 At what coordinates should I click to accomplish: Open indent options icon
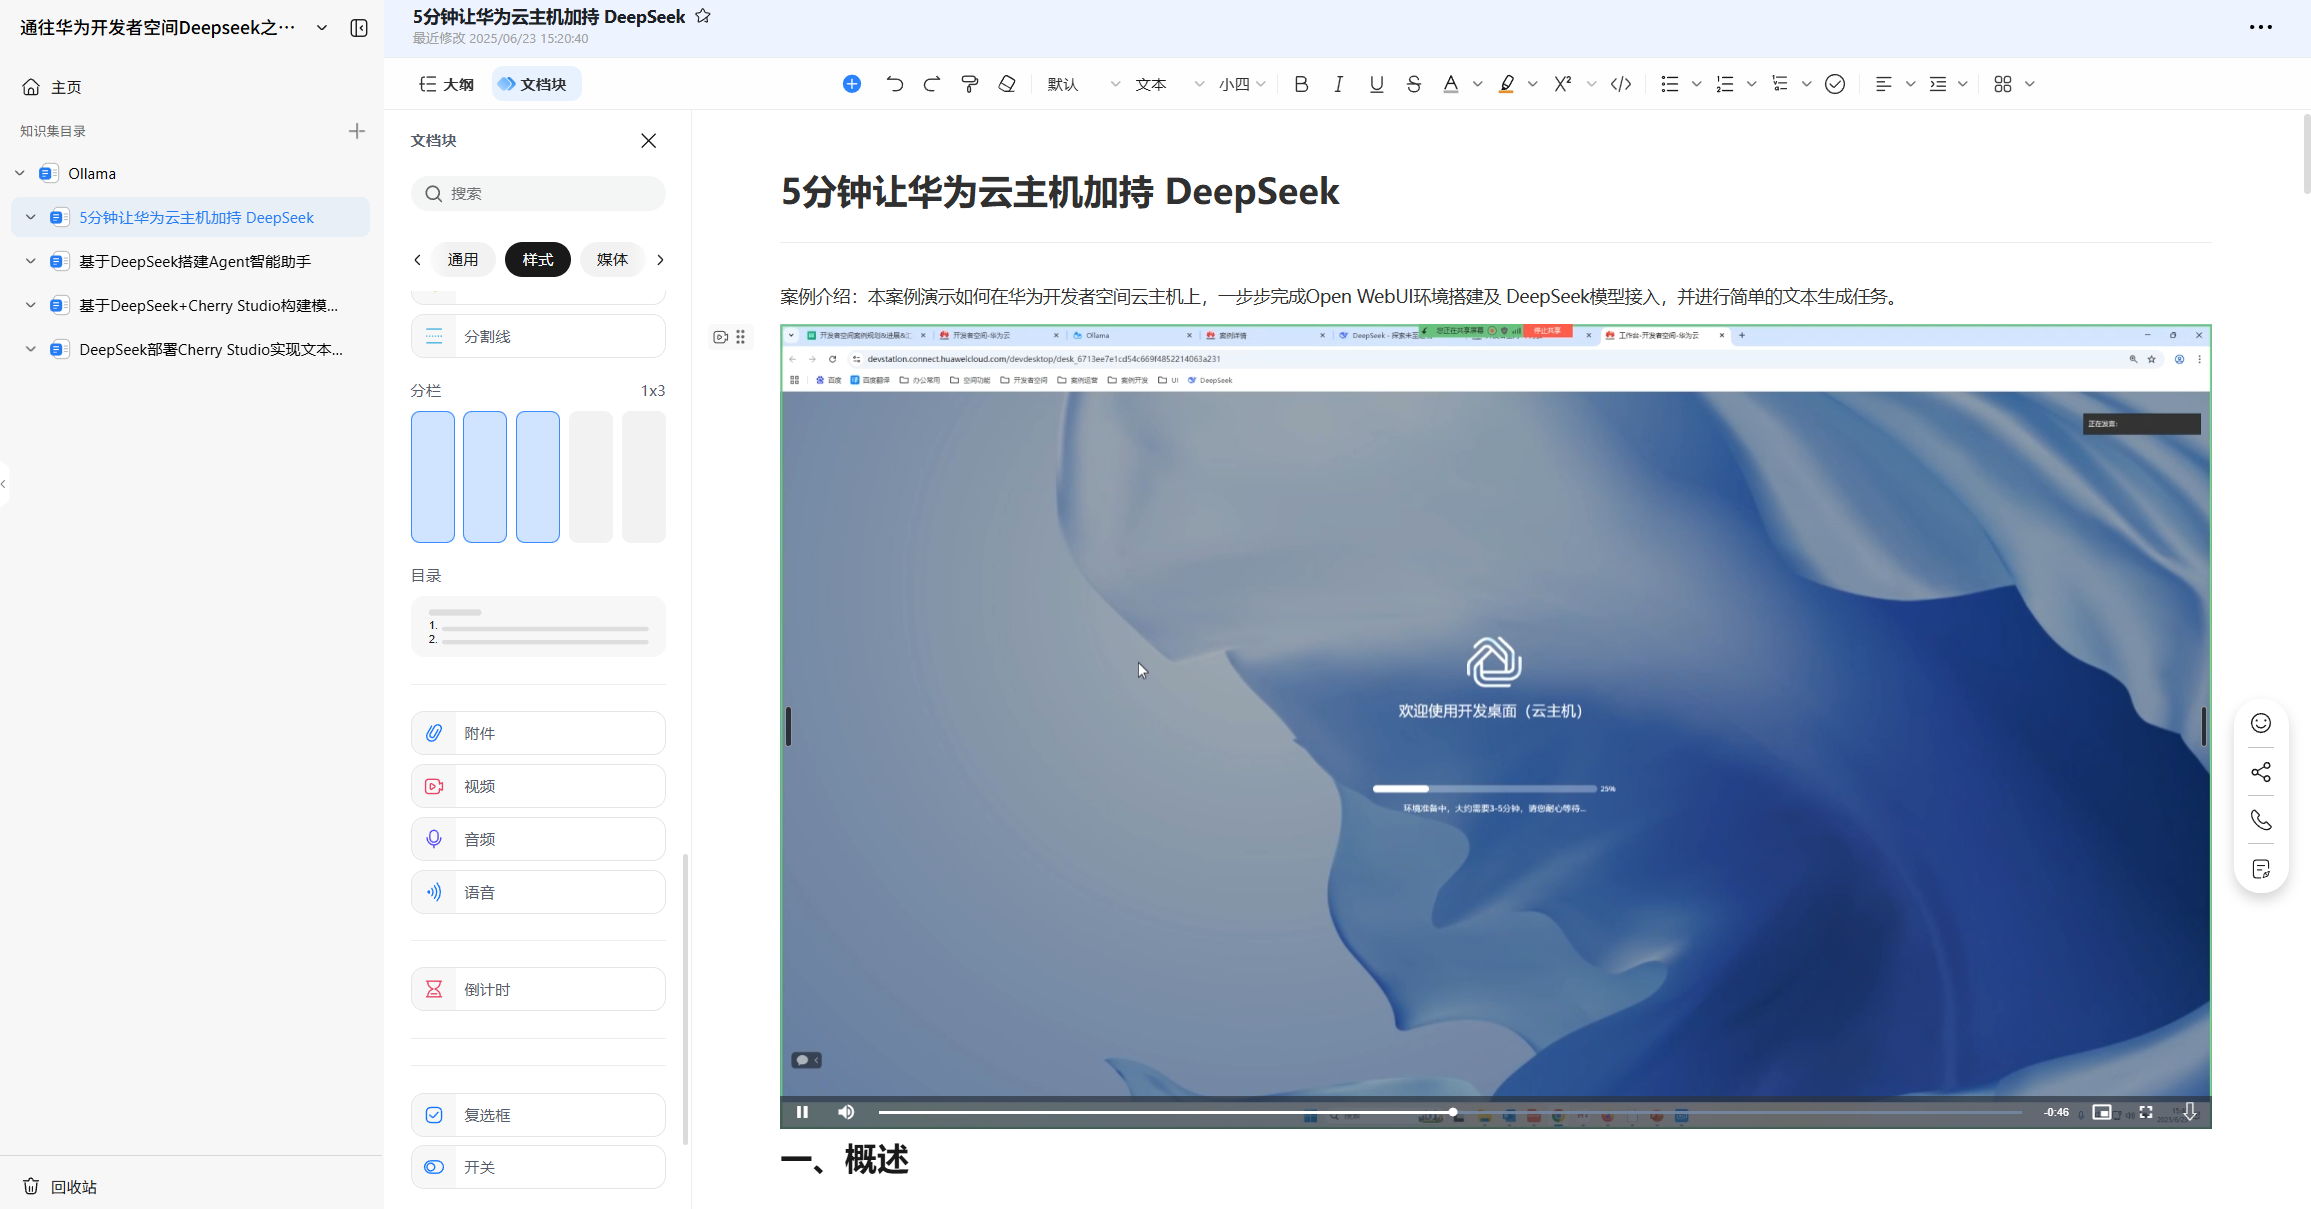[x=1938, y=84]
